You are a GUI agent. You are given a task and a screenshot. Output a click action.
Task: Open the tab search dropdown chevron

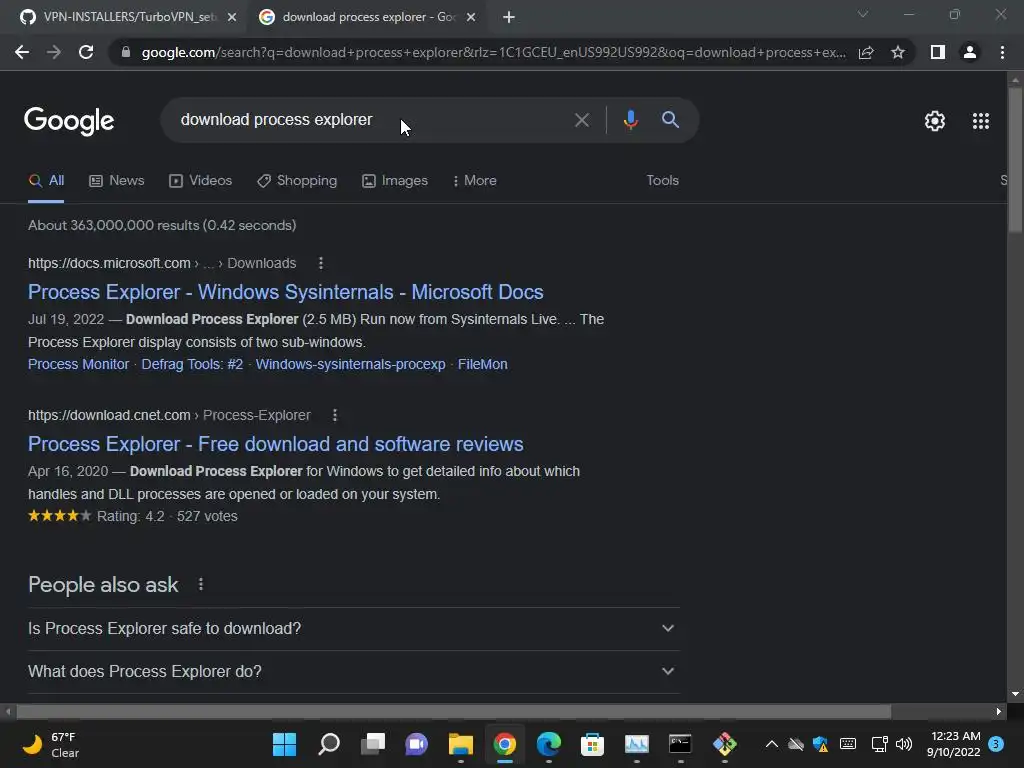coord(863,14)
